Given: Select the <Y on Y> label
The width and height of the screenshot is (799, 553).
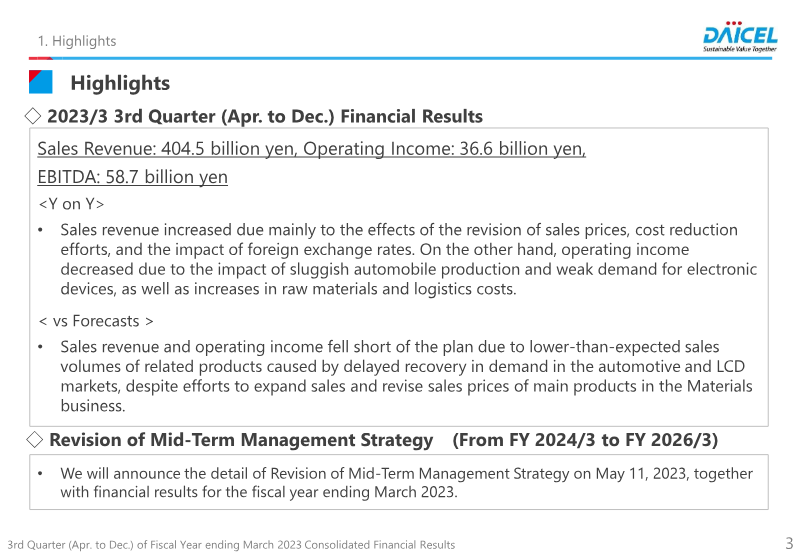Looking at the screenshot, I should (x=71, y=205).
